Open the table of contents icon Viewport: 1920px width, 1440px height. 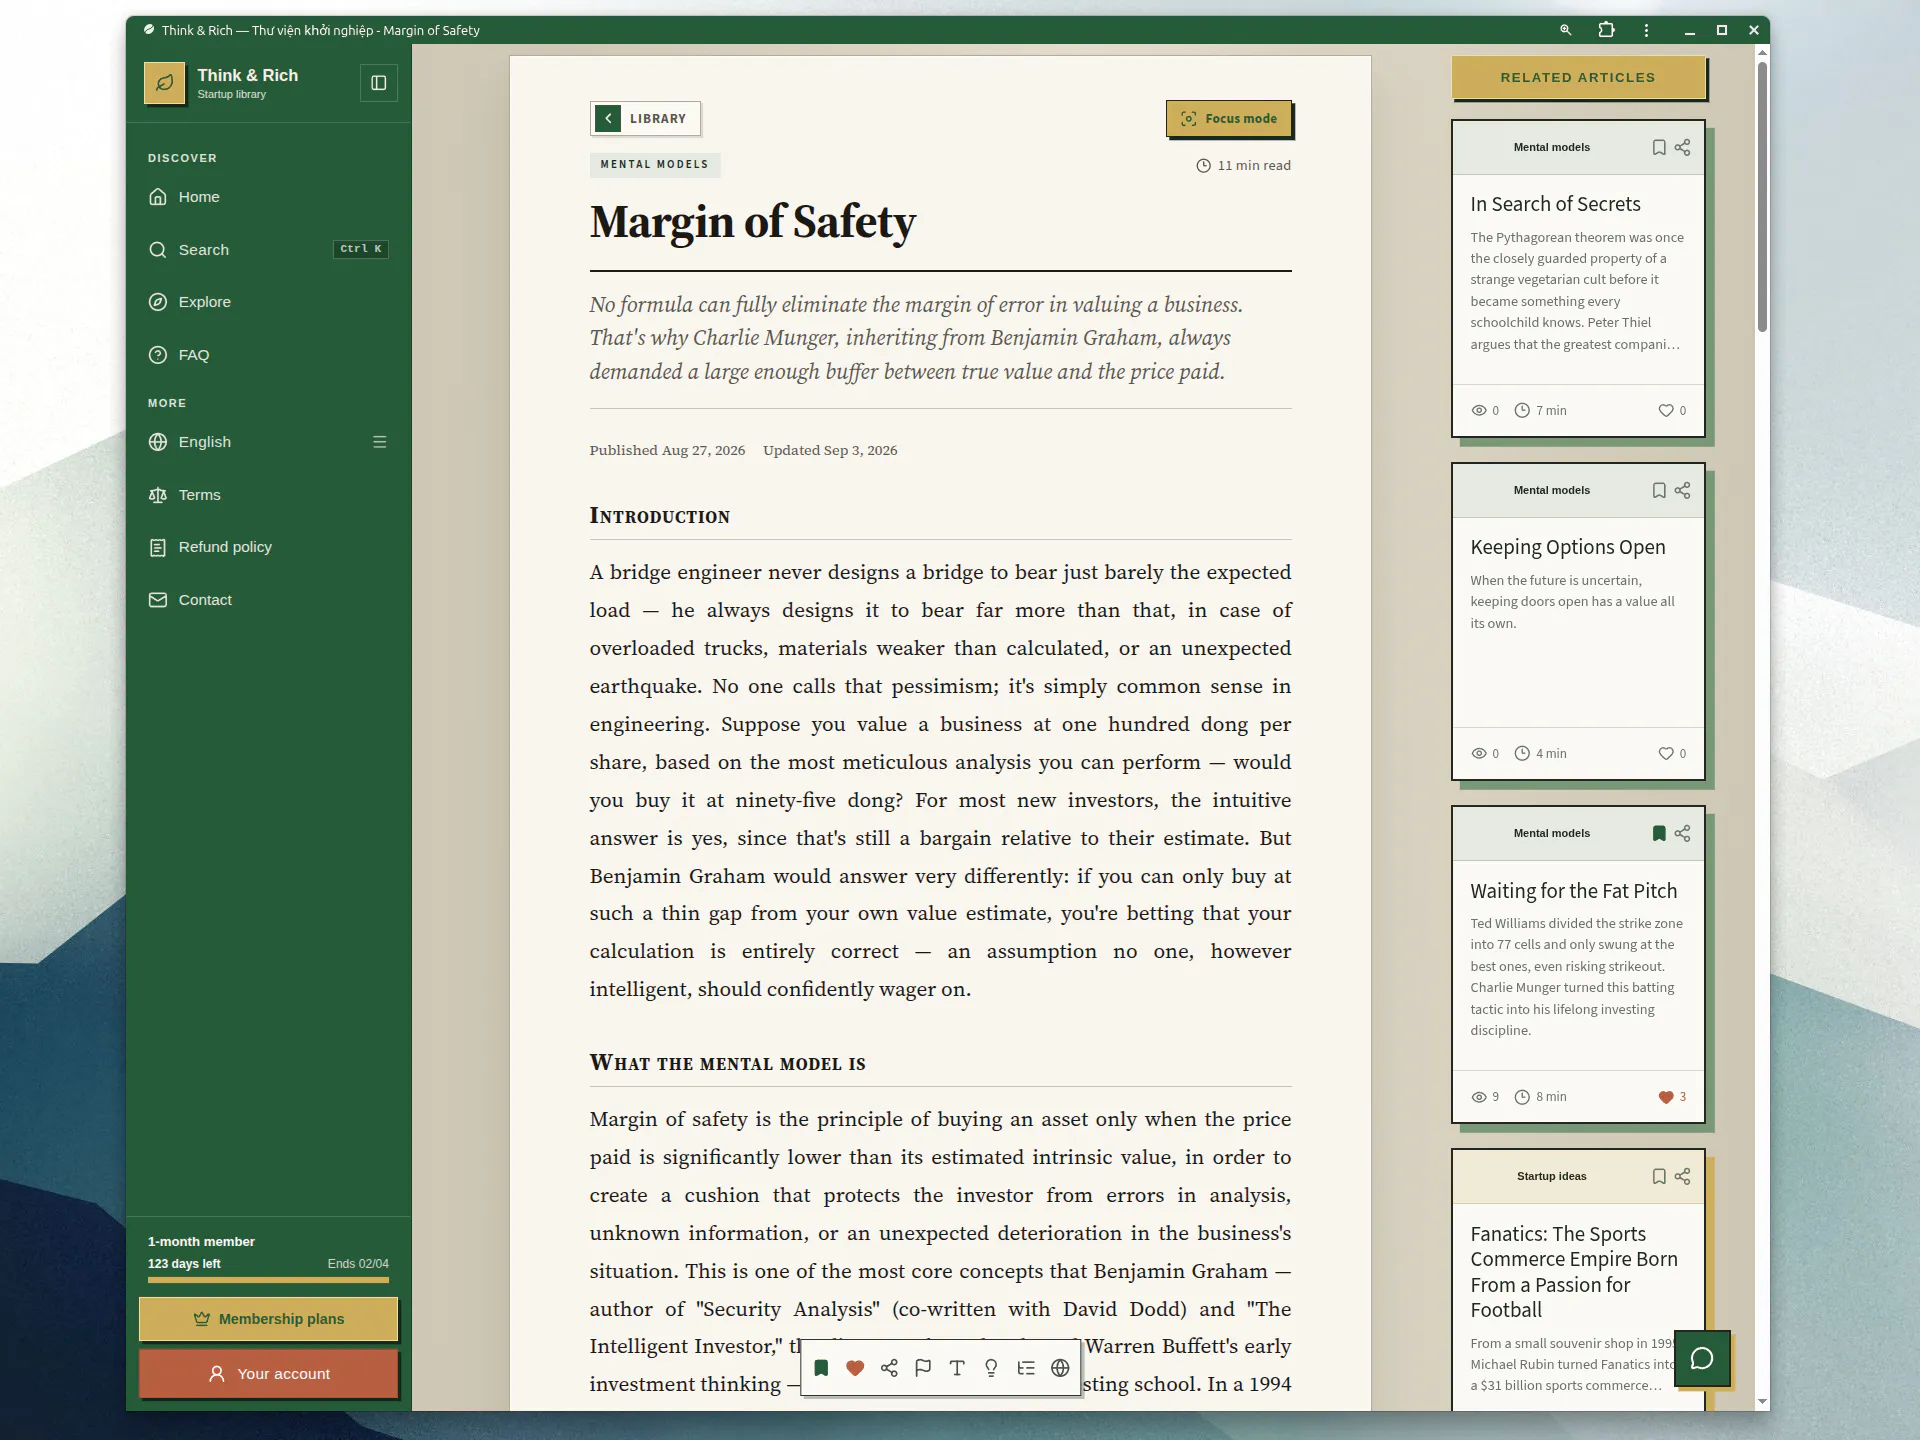(1026, 1368)
